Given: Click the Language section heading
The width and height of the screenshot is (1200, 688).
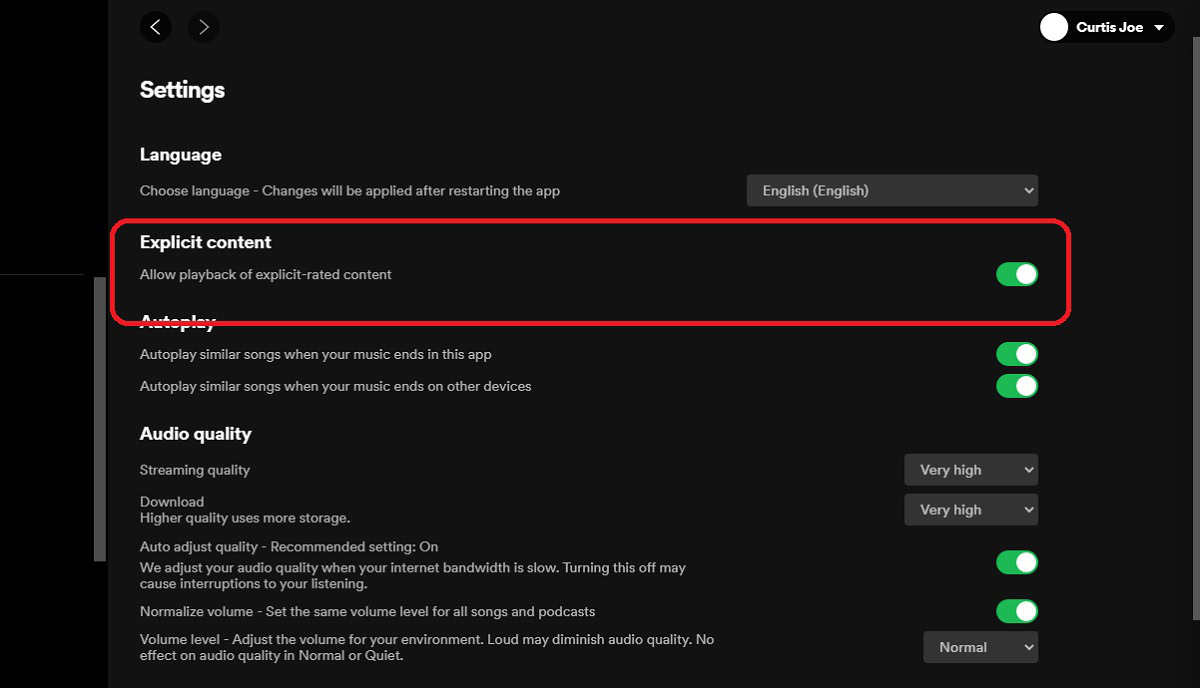Looking at the screenshot, I should [181, 155].
